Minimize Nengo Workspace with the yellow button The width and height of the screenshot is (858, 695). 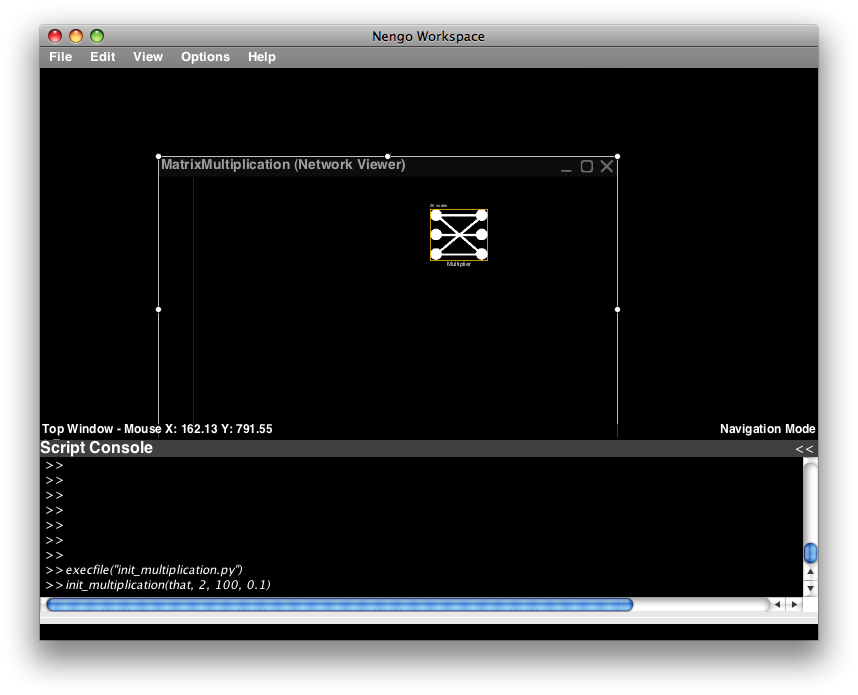(x=76, y=36)
